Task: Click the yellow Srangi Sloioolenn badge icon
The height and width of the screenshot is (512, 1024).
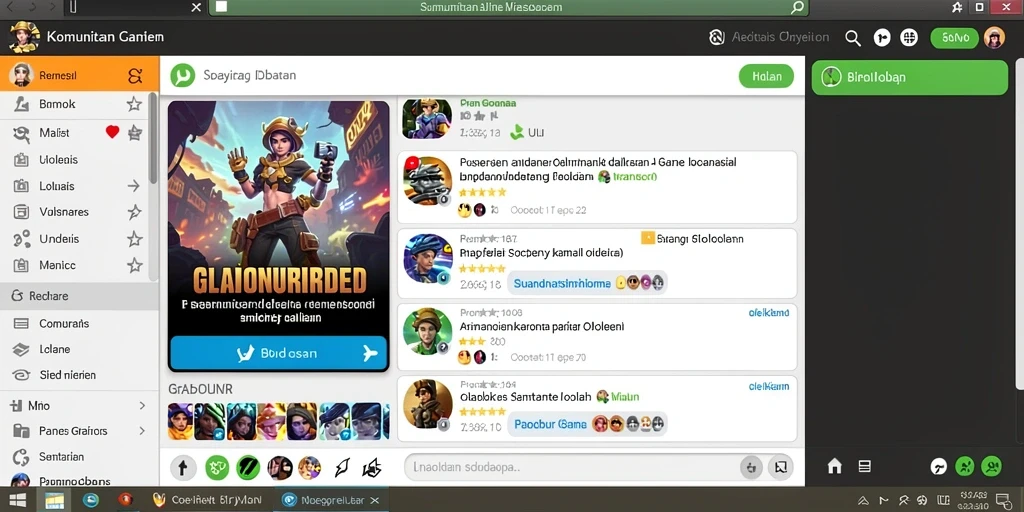Action: pos(647,238)
